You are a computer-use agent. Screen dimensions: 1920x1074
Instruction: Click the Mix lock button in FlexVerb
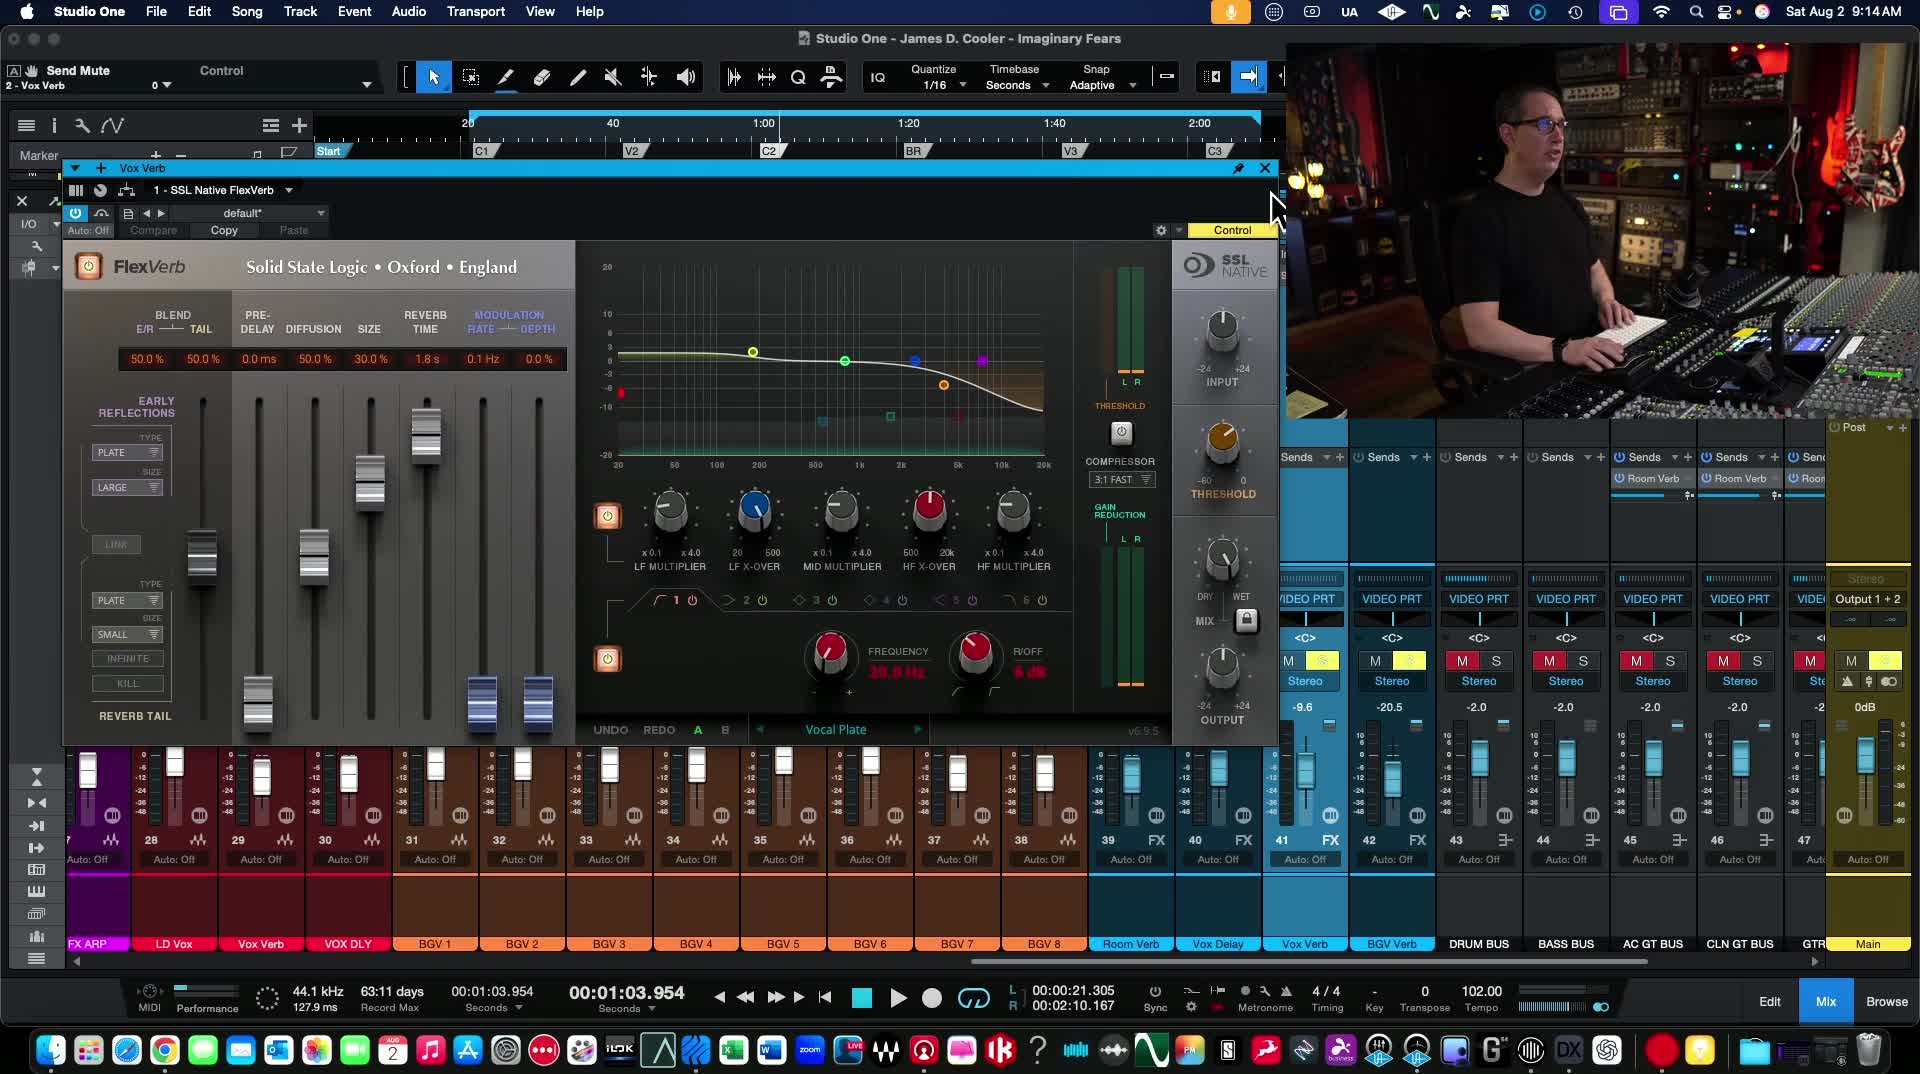(x=1246, y=620)
